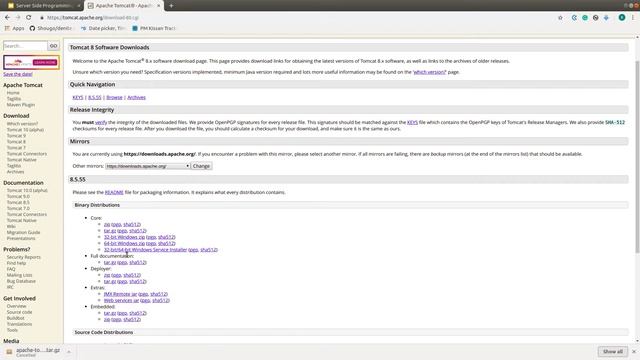This screenshot has width=640, height=360.
Task: Open a new browser tab
Action: (171, 6)
